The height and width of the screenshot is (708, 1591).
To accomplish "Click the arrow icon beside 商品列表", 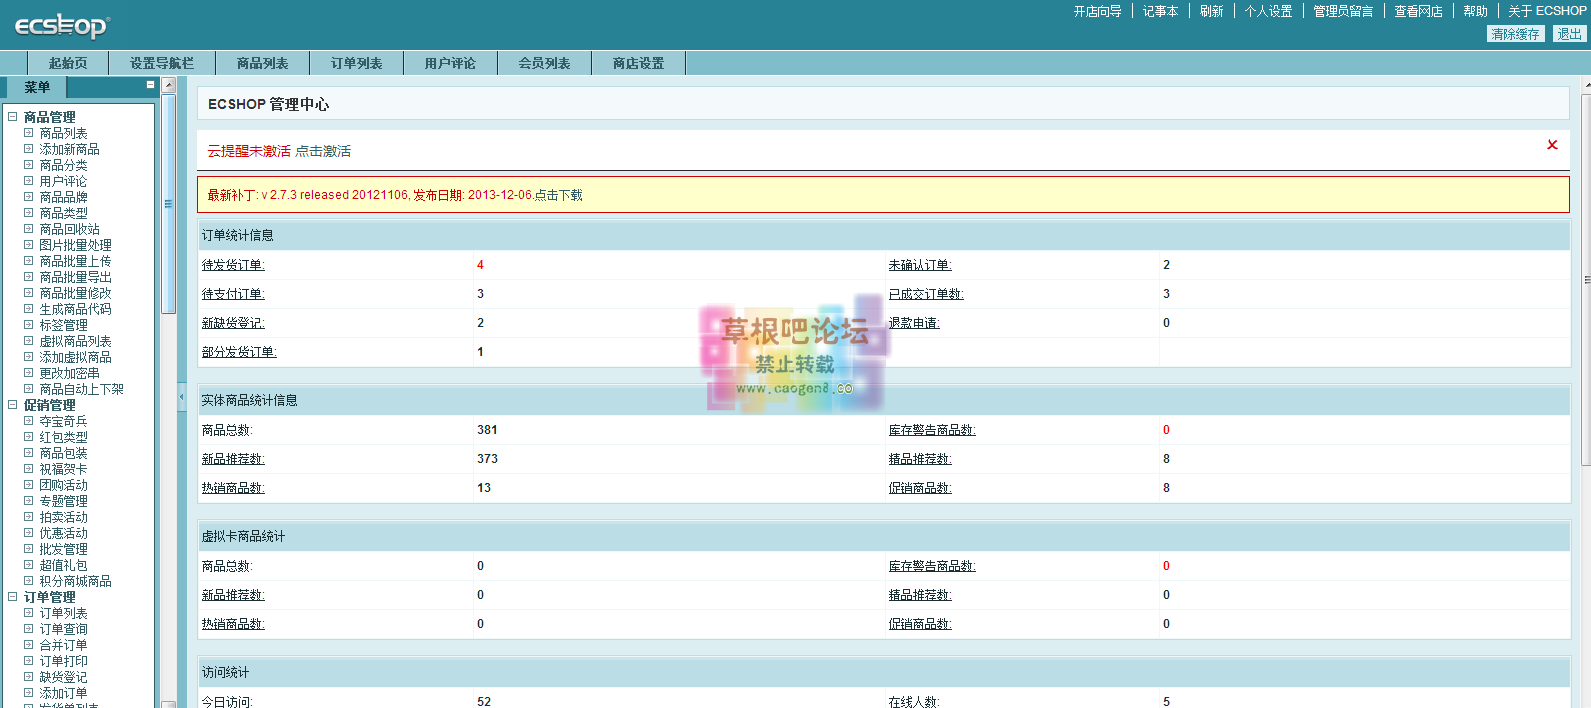I will 29,133.
